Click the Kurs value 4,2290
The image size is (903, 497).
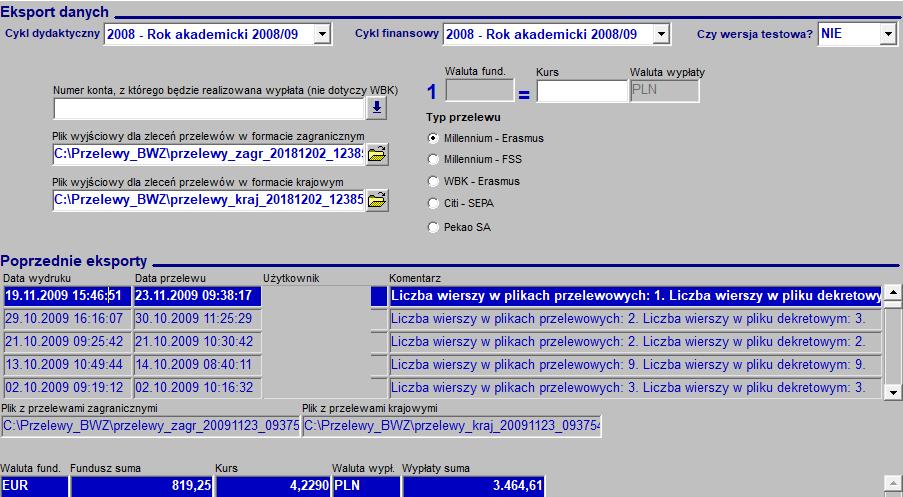coord(273,486)
